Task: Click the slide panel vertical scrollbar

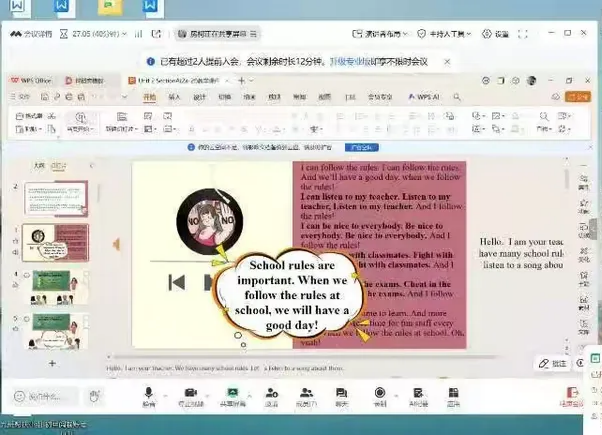Action: 99,193
